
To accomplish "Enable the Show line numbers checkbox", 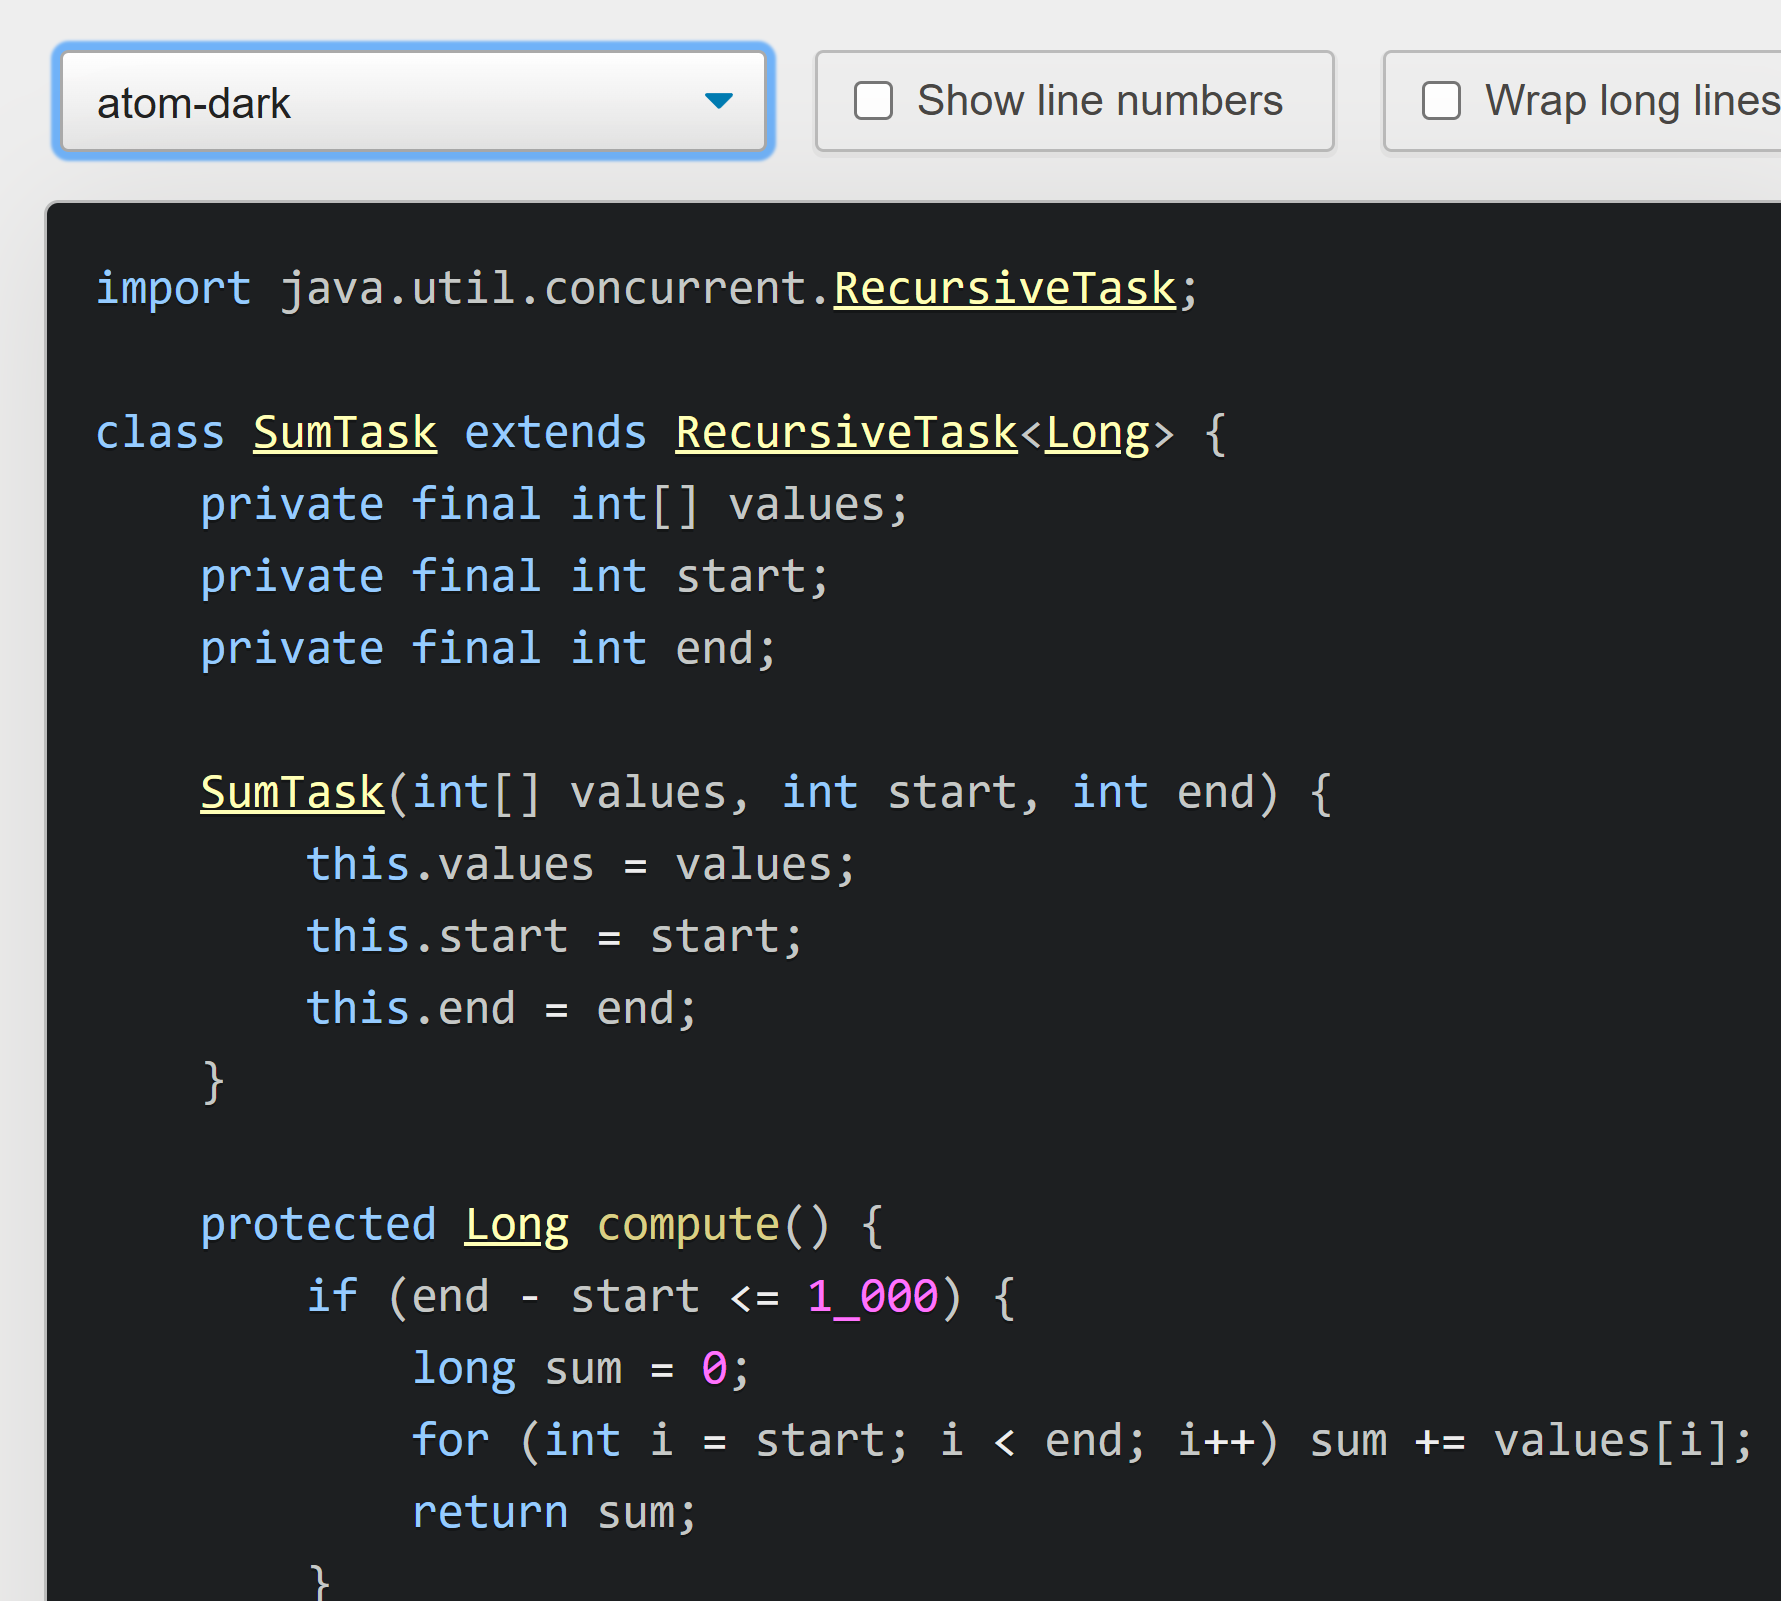I will click(873, 101).
